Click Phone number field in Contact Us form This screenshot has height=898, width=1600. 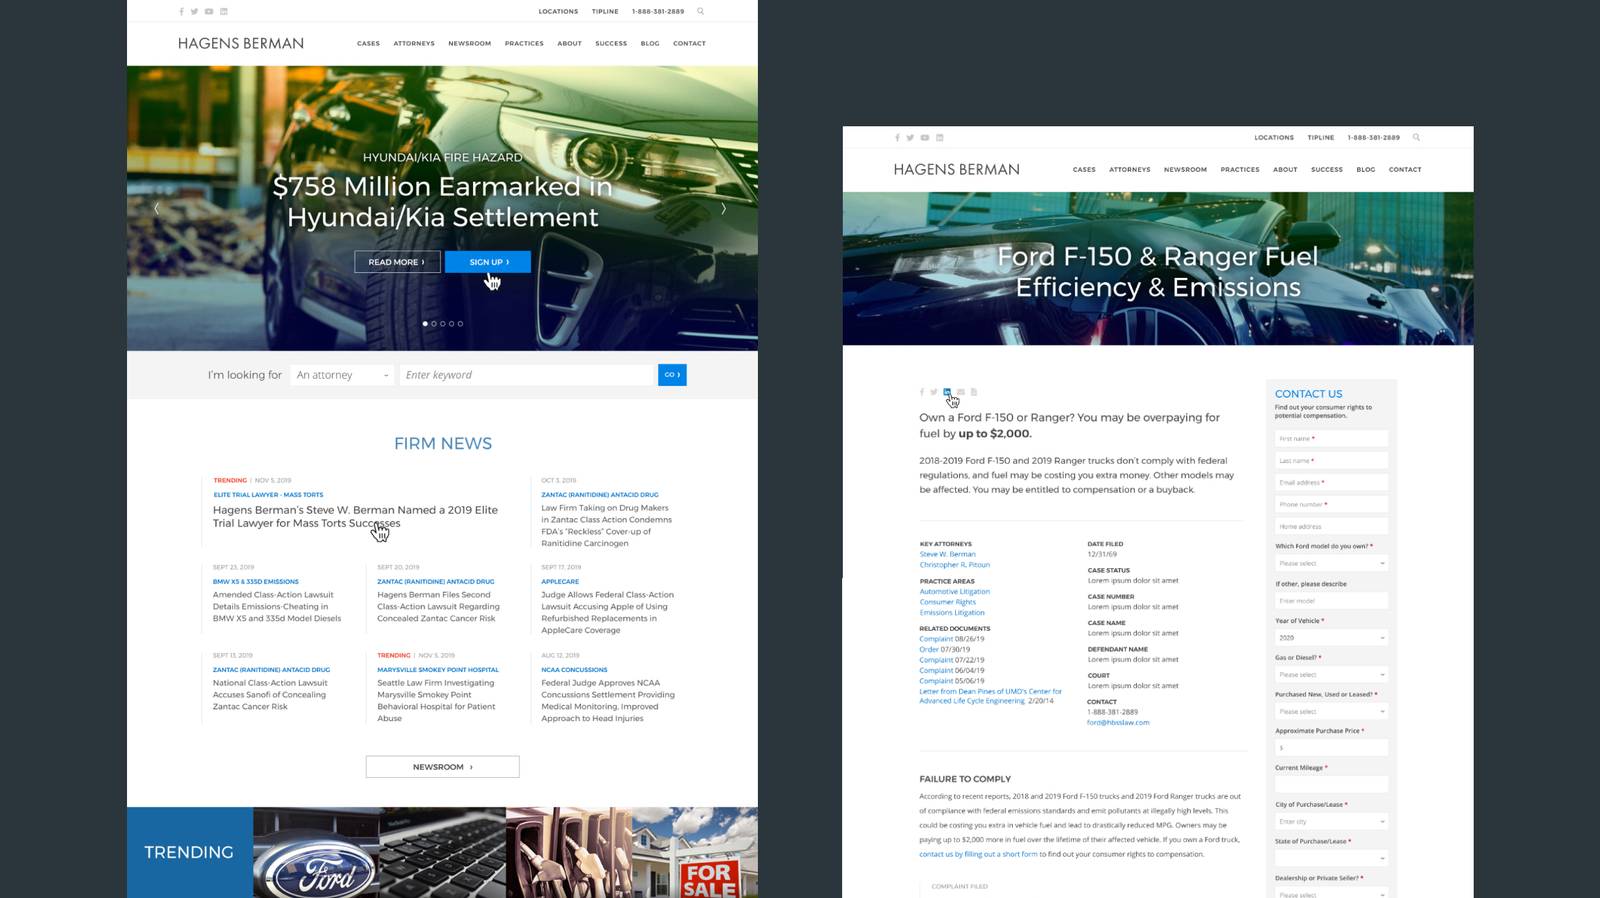tap(1331, 505)
